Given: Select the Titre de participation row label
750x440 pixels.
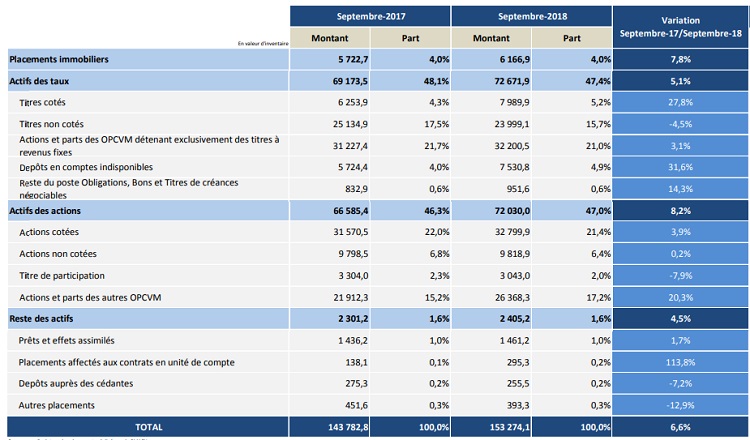Looking at the screenshot, I should click(x=62, y=275).
